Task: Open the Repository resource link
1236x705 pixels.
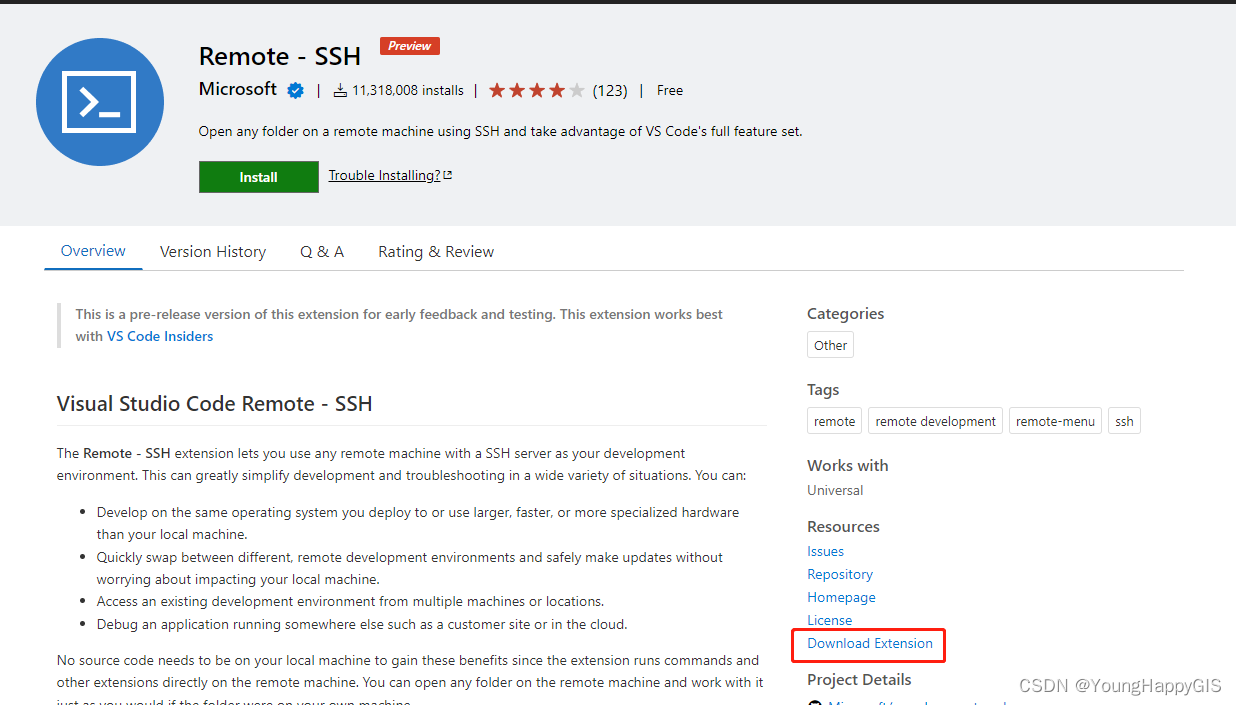Action: click(x=840, y=575)
